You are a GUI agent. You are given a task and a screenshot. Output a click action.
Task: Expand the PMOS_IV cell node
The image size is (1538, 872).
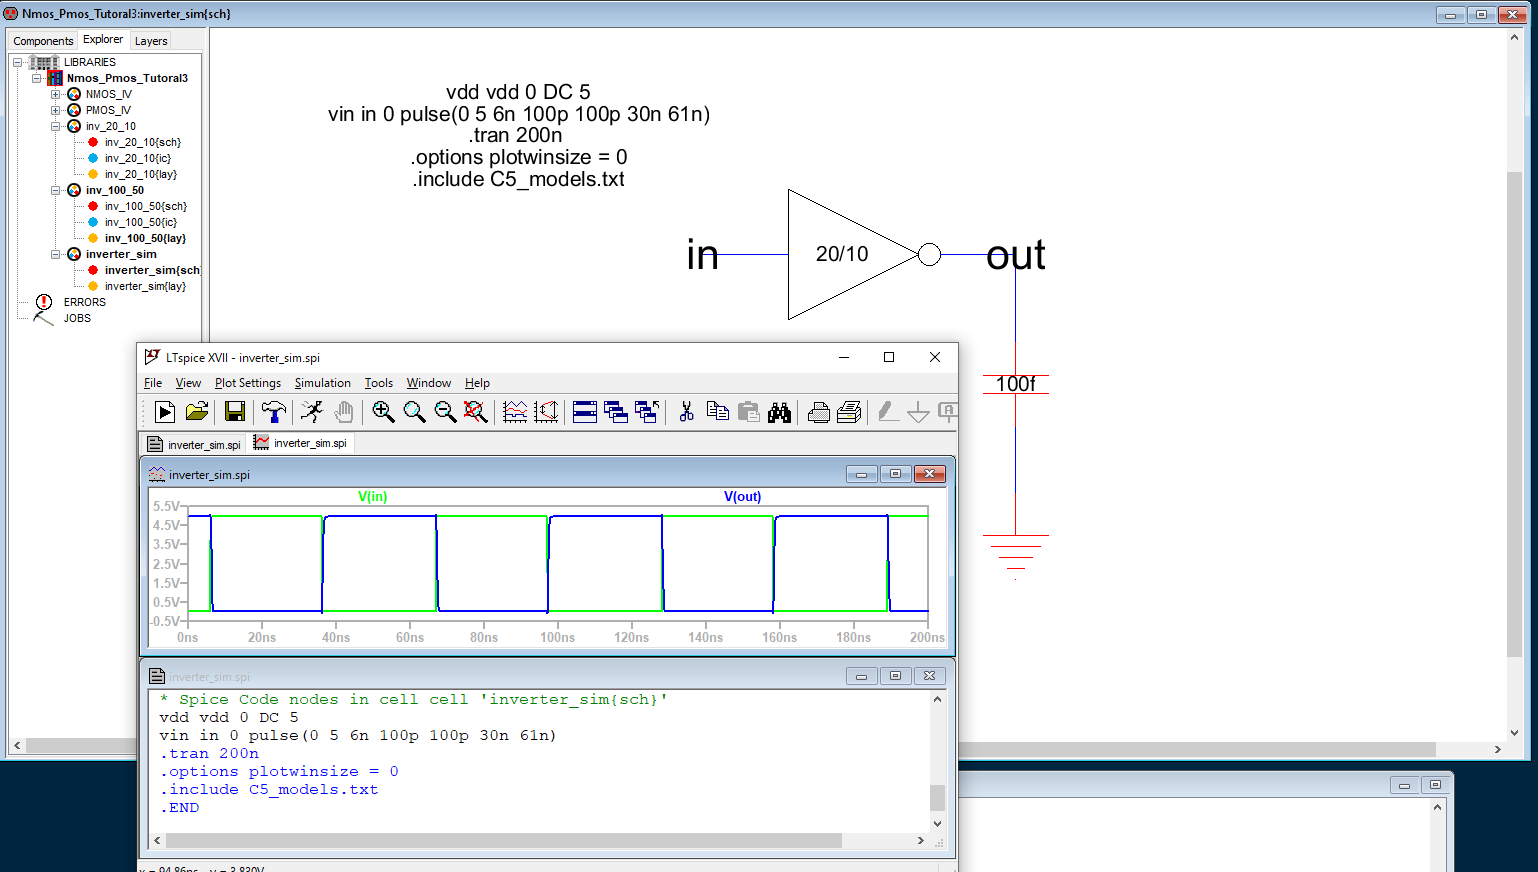(x=56, y=110)
